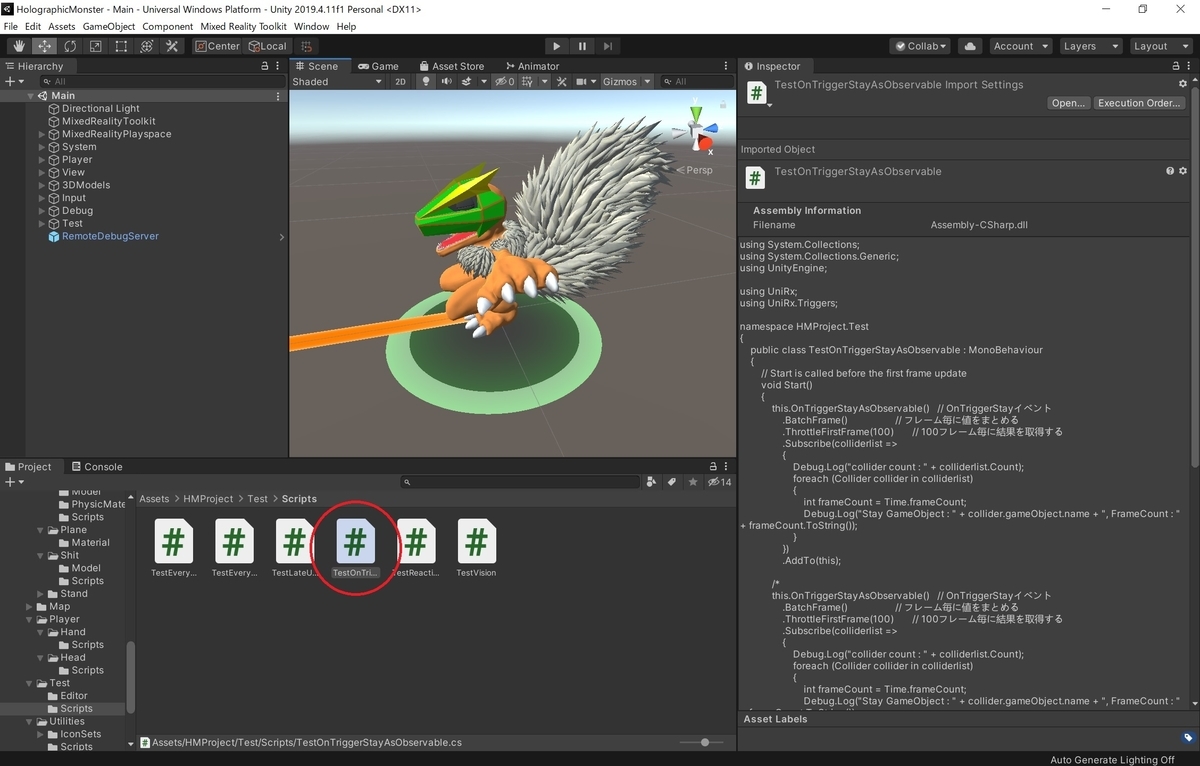Open Shaded draw mode dropdown
The height and width of the screenshot is (766, 1200).
coord(337,82)
